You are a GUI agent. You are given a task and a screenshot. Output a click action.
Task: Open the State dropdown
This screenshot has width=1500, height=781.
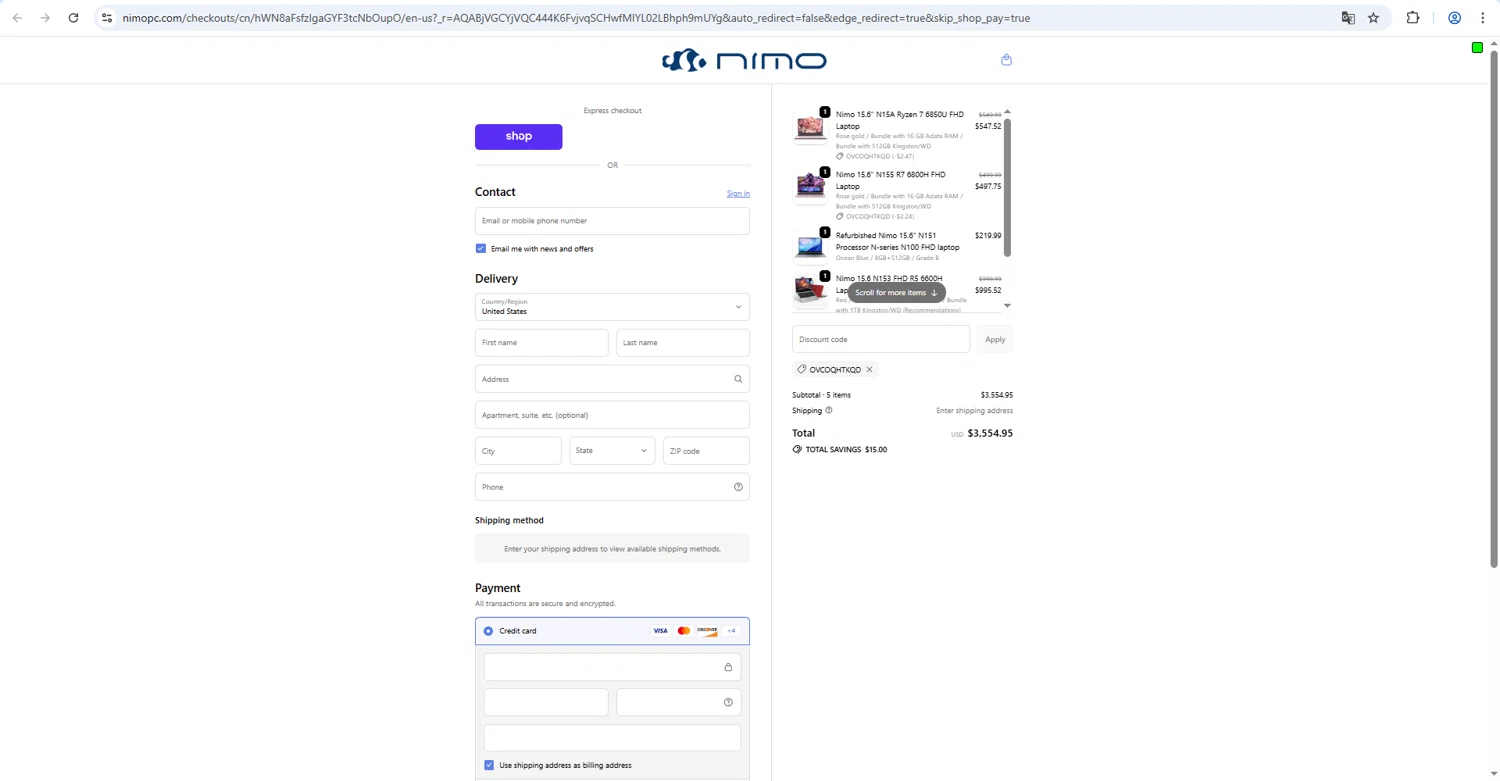click(612, 451)
